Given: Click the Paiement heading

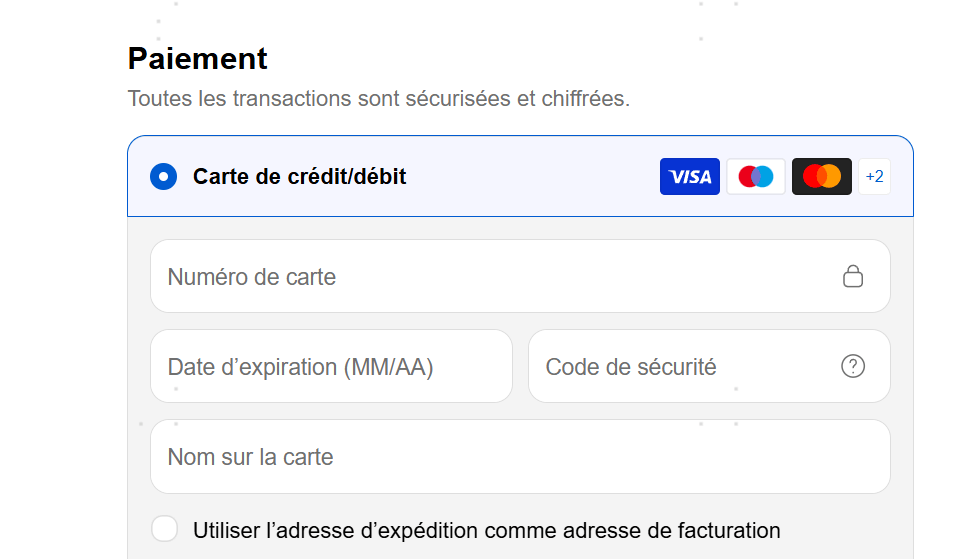Looking at the screenshot, I should pos(198,59).
